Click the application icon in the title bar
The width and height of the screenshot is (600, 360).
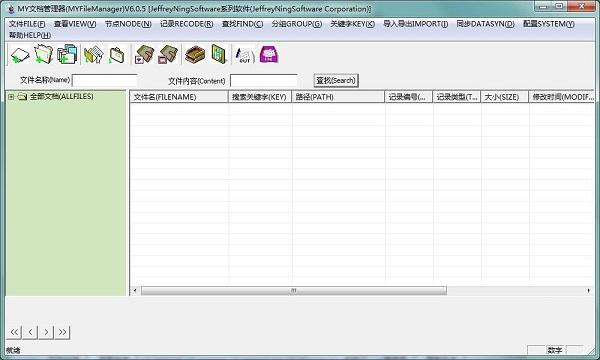11,9
